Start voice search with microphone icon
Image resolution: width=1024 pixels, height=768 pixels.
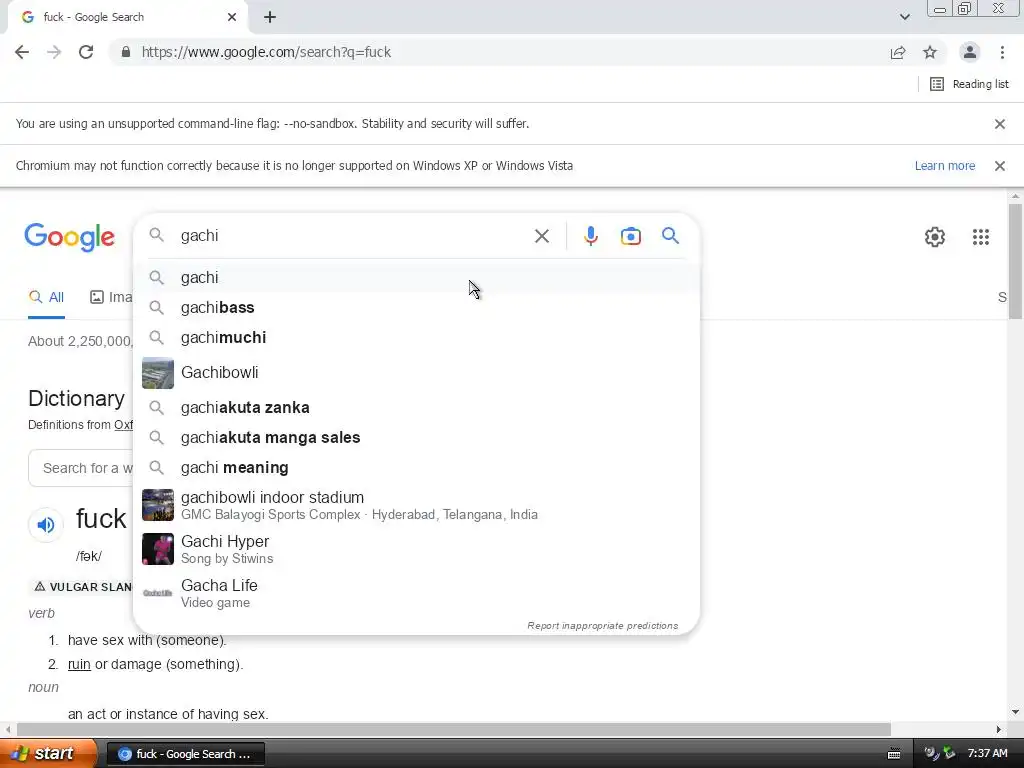tap(591, 236)
